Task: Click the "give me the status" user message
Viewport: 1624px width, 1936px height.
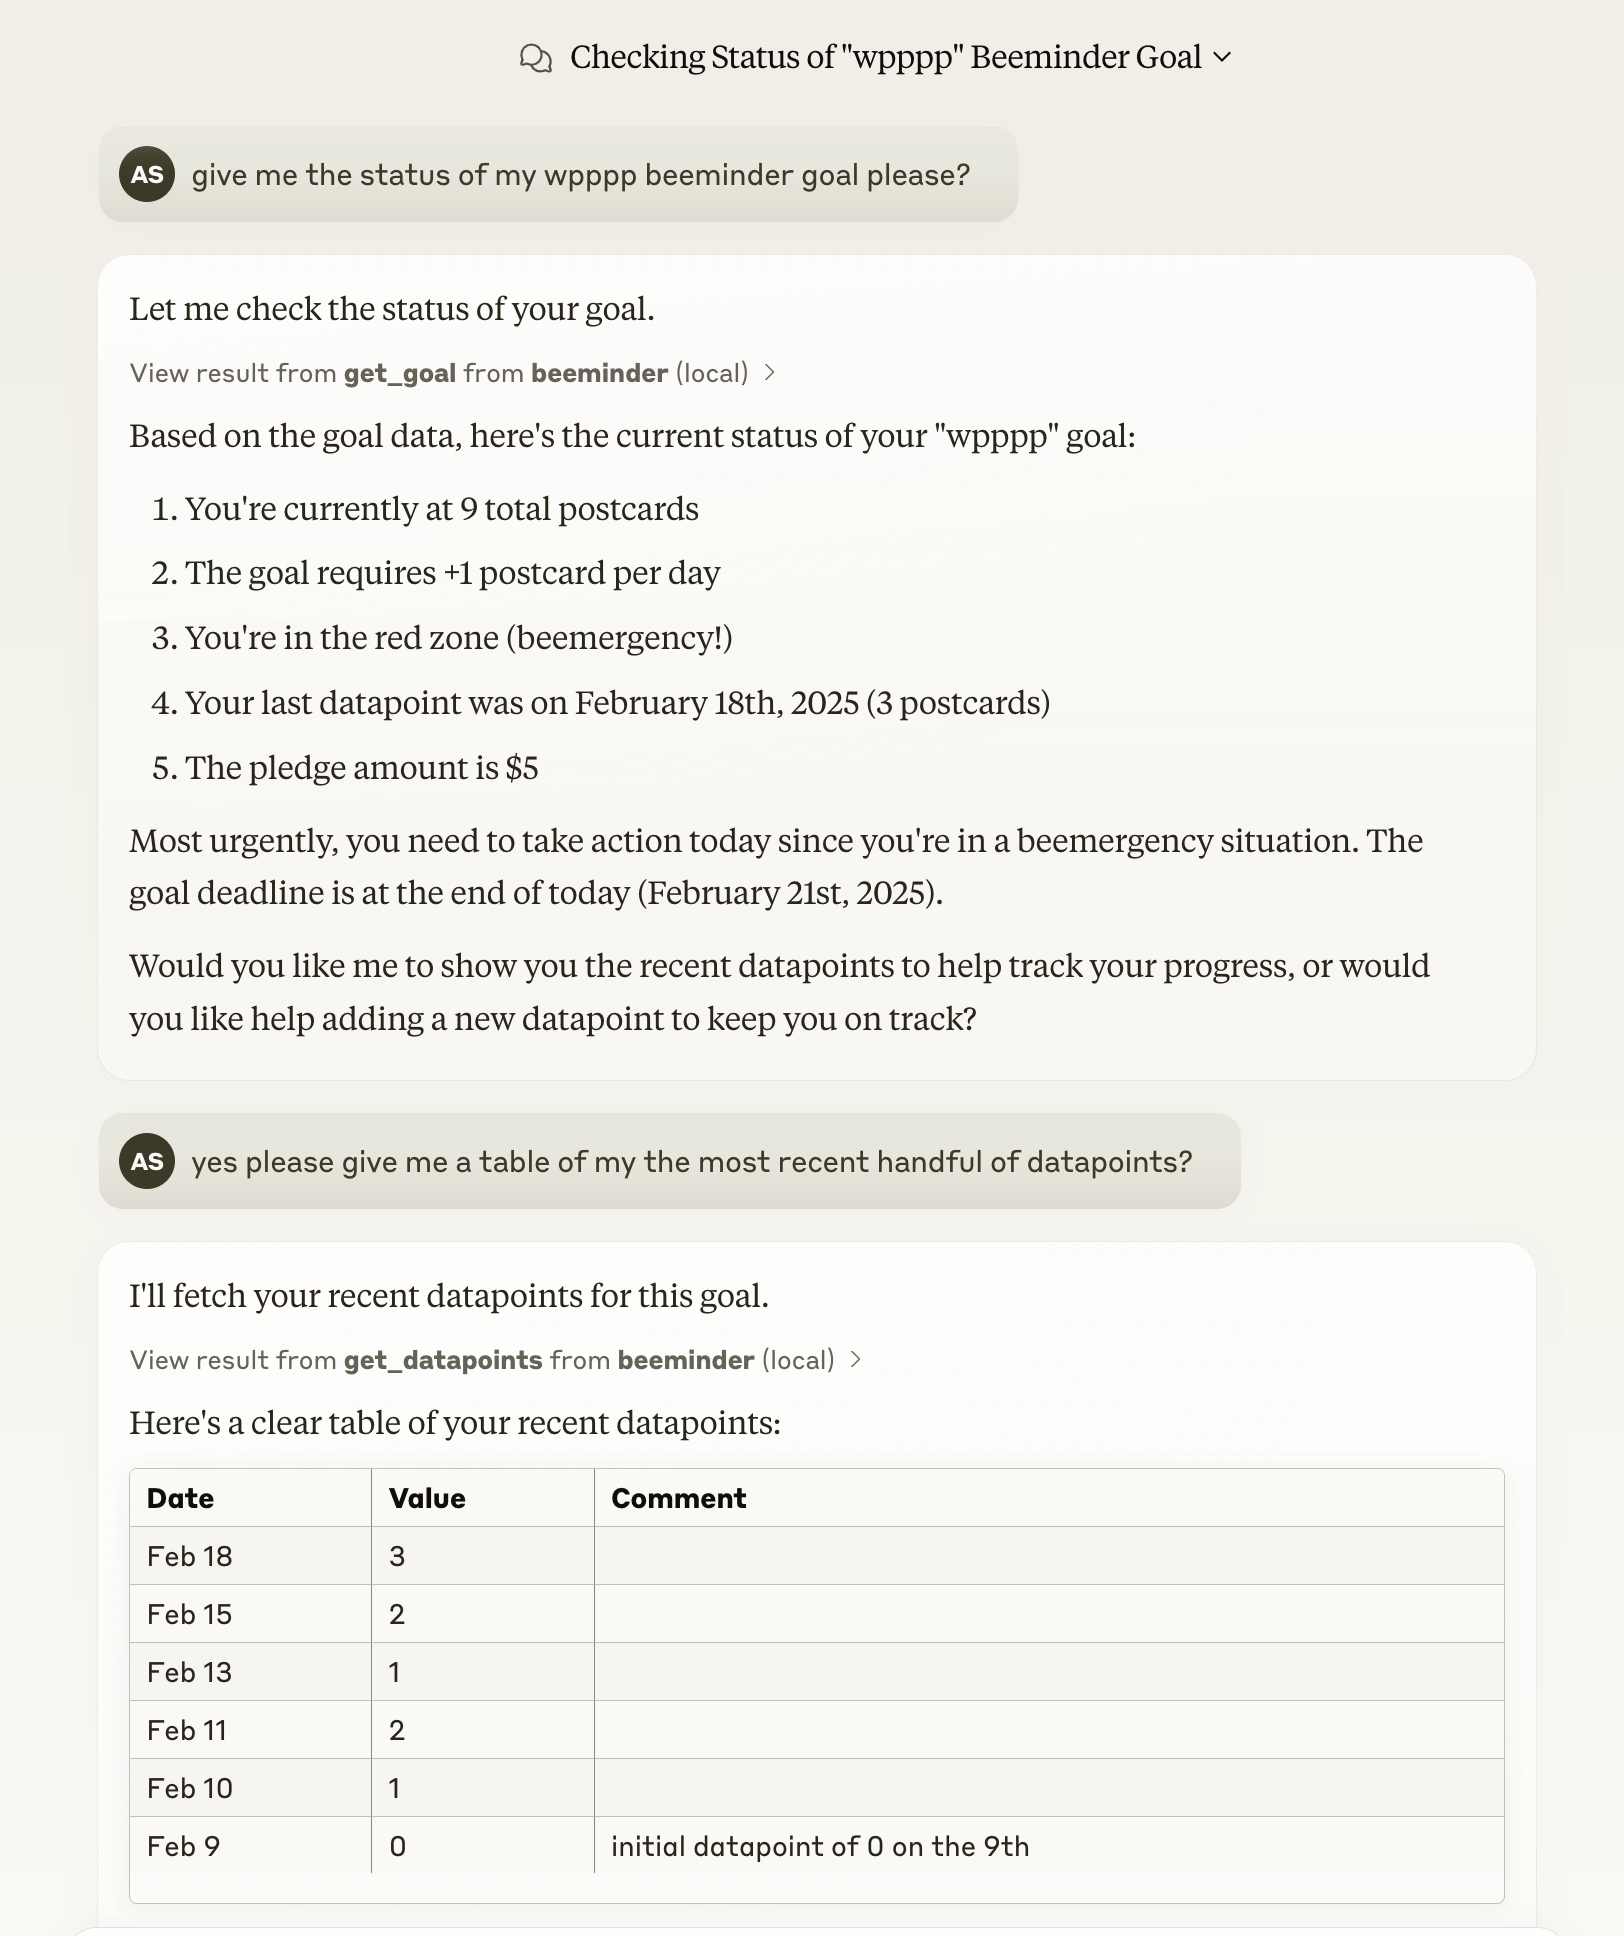Action: [580, 175]
